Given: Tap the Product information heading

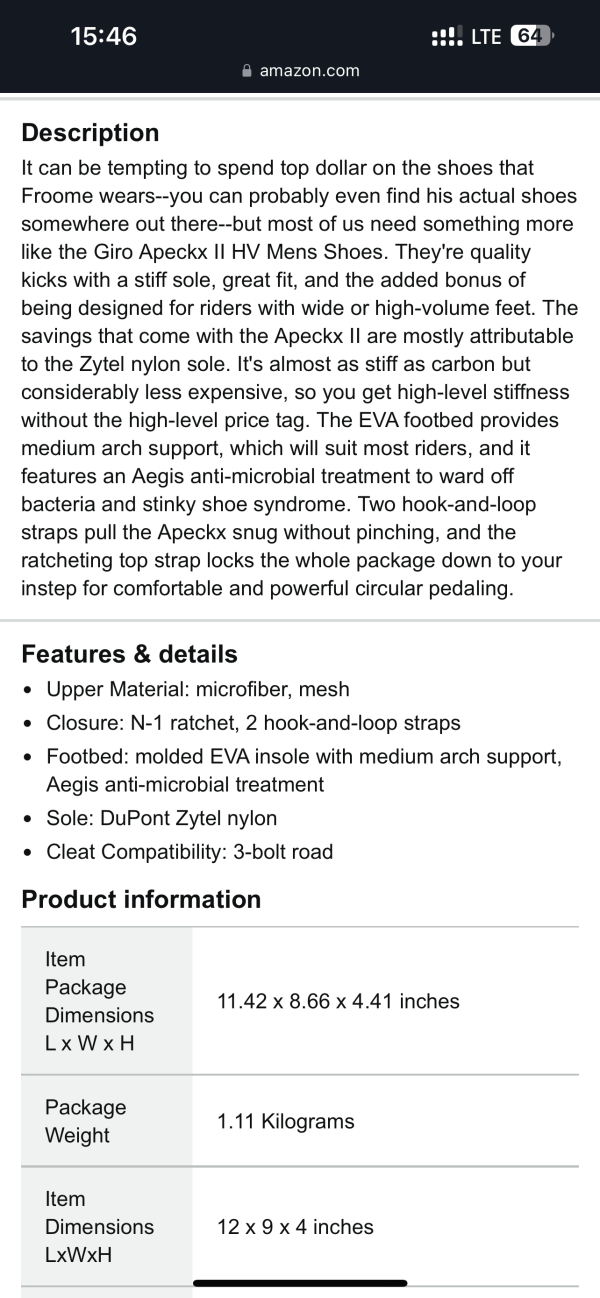Looking at the screenshot, I should (141, 899).
